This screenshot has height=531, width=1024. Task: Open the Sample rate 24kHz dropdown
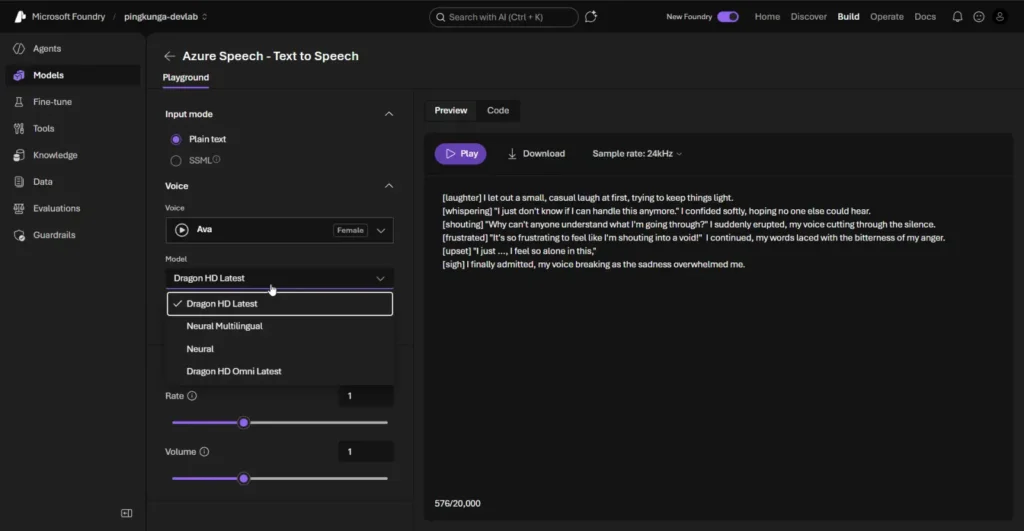(x=637, y=154)
